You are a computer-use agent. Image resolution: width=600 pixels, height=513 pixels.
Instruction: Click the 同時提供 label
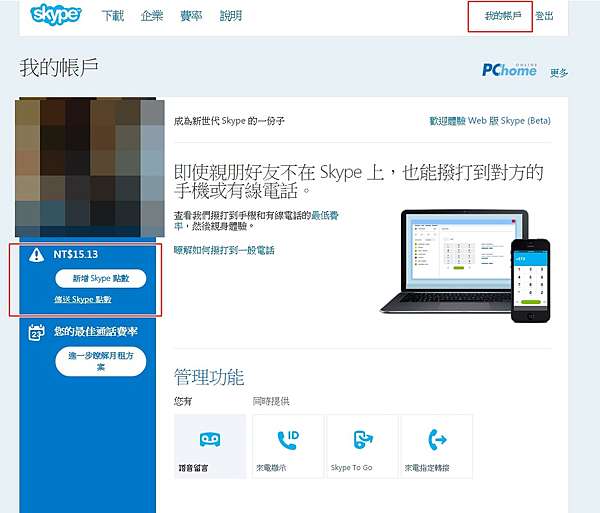(x=271, y=401)
